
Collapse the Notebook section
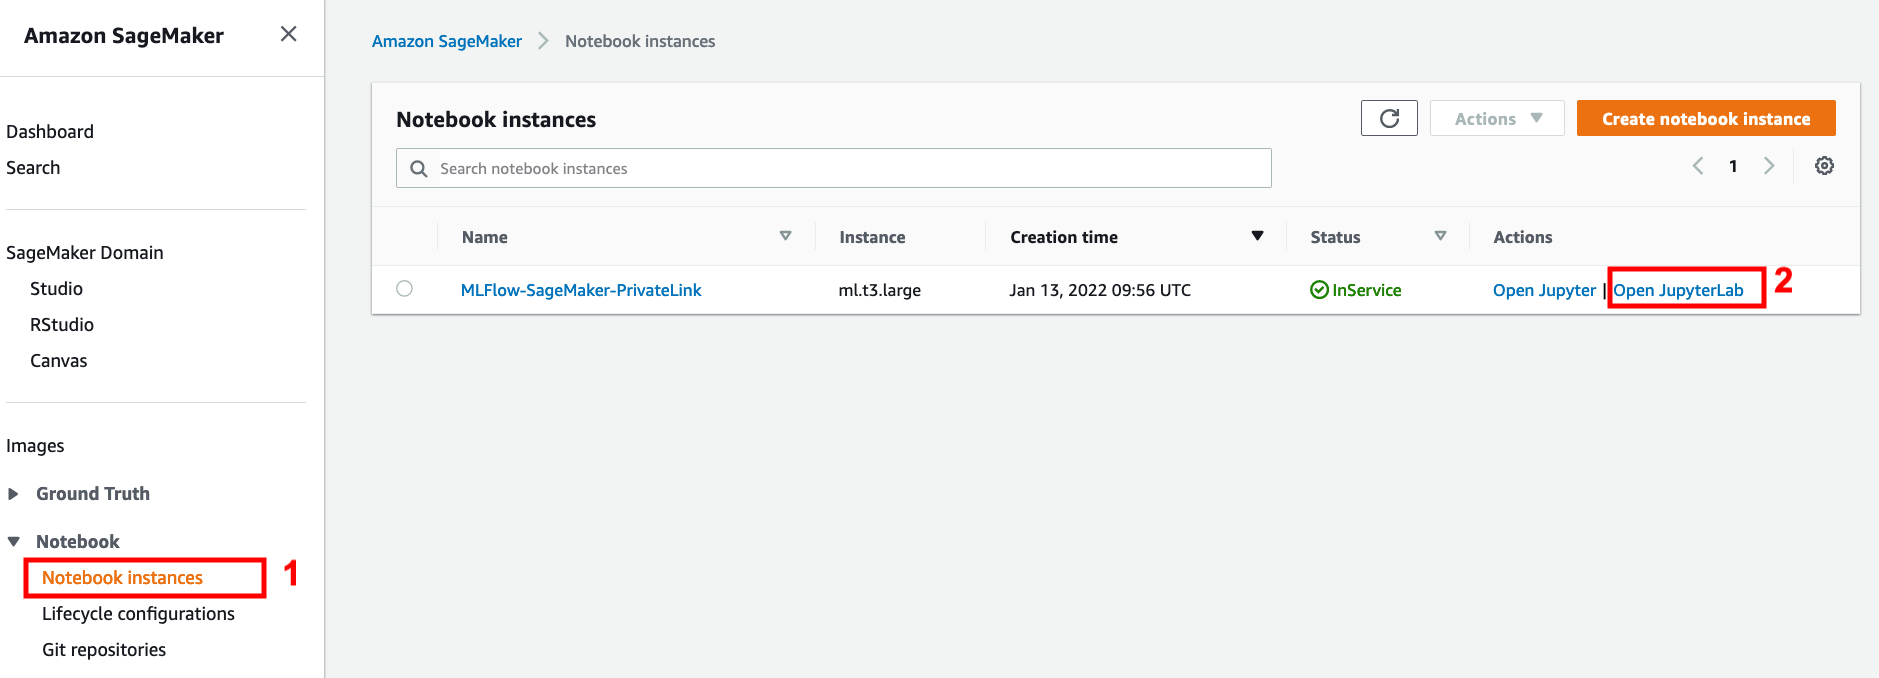pos(13,542)
